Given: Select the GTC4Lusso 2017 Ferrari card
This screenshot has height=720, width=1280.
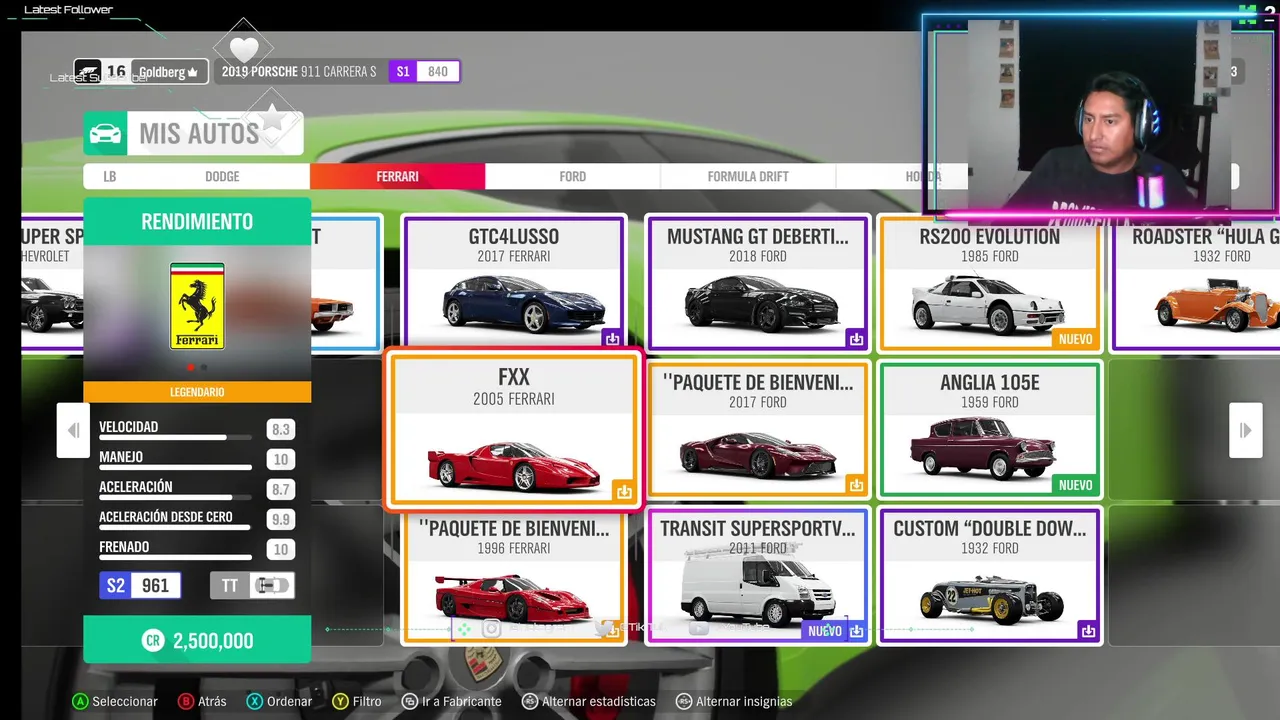Looking at the screenshot, I should (514, 283).
